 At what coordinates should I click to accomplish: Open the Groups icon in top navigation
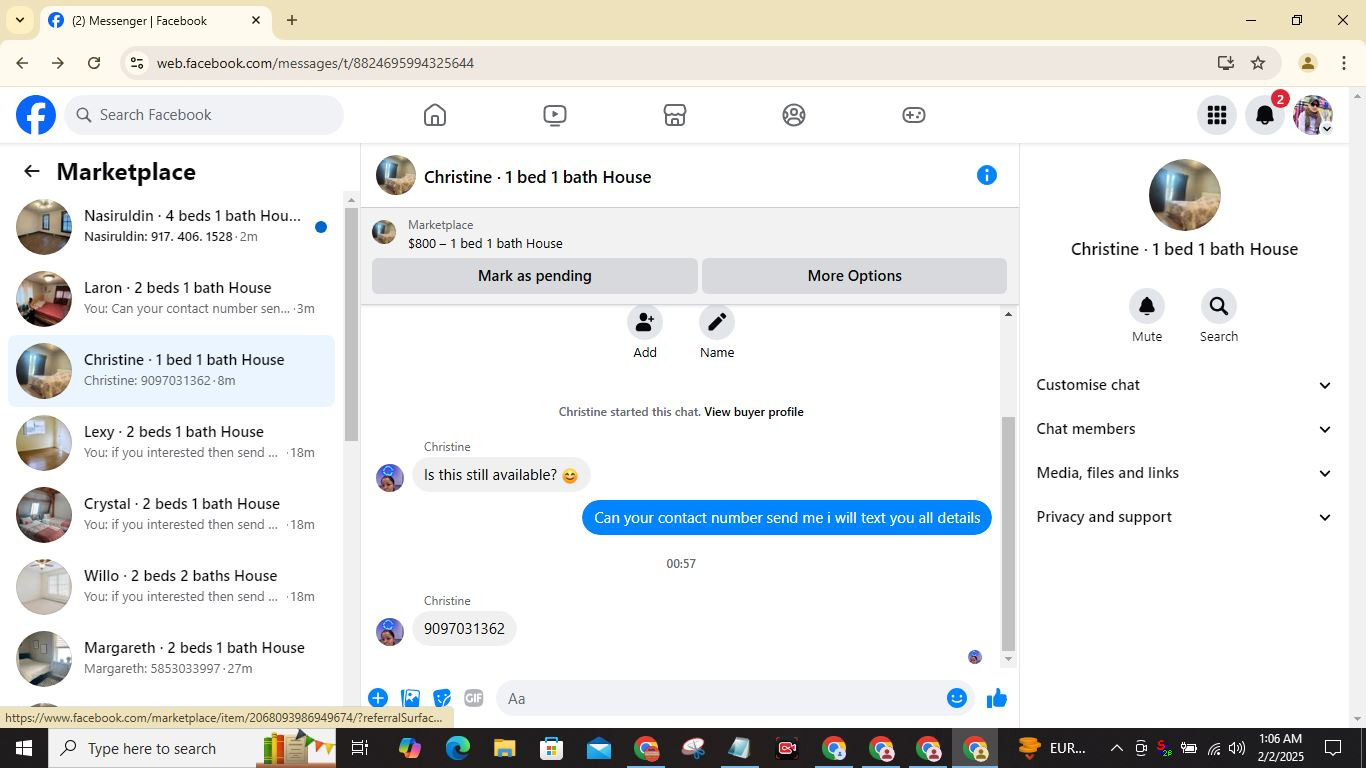pos(794,115)
